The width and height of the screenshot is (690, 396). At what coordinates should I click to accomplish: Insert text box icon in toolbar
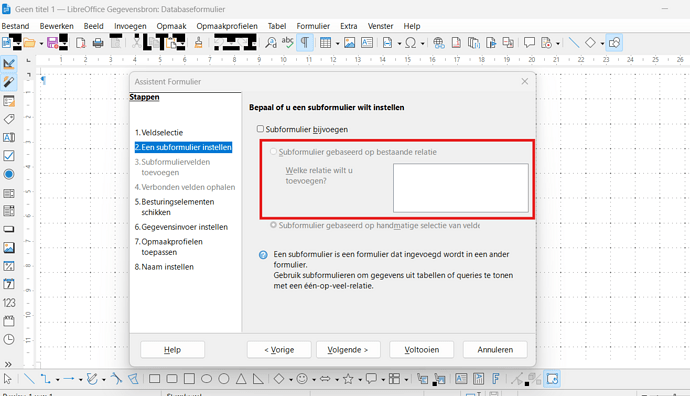pos(367,43)
